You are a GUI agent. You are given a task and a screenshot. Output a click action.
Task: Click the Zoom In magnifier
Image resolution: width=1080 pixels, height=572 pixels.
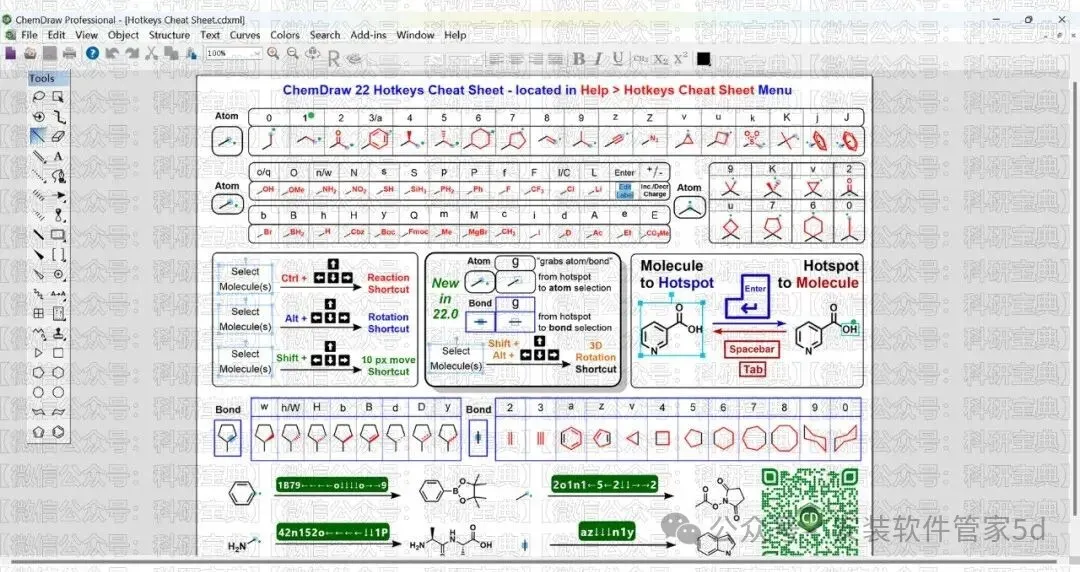273,53
